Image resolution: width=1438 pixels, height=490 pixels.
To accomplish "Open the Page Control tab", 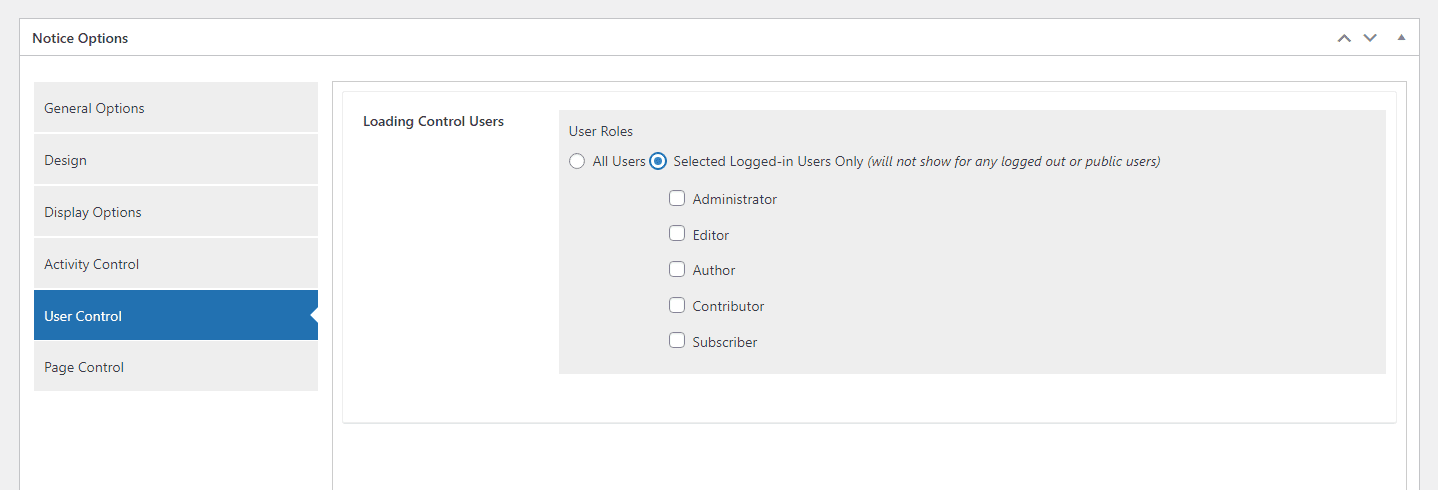I will [x=176, y=367].
